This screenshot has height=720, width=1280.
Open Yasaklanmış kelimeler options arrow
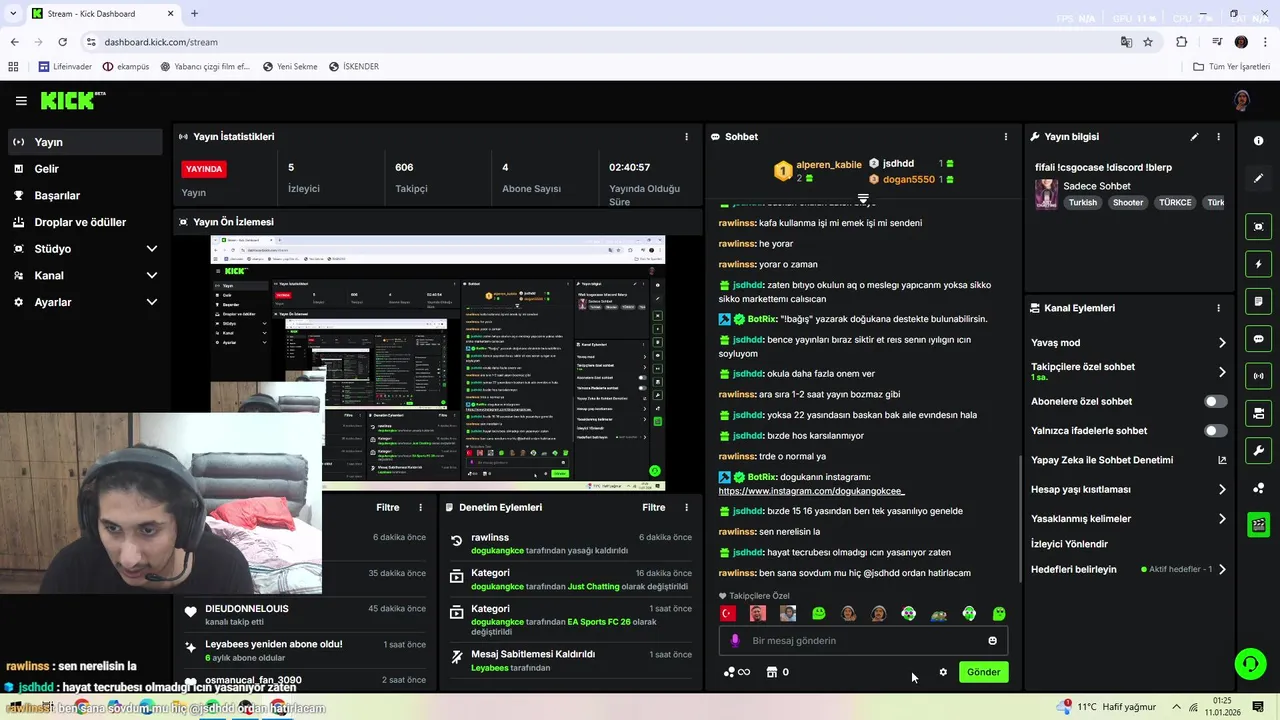pos(1222,519)
